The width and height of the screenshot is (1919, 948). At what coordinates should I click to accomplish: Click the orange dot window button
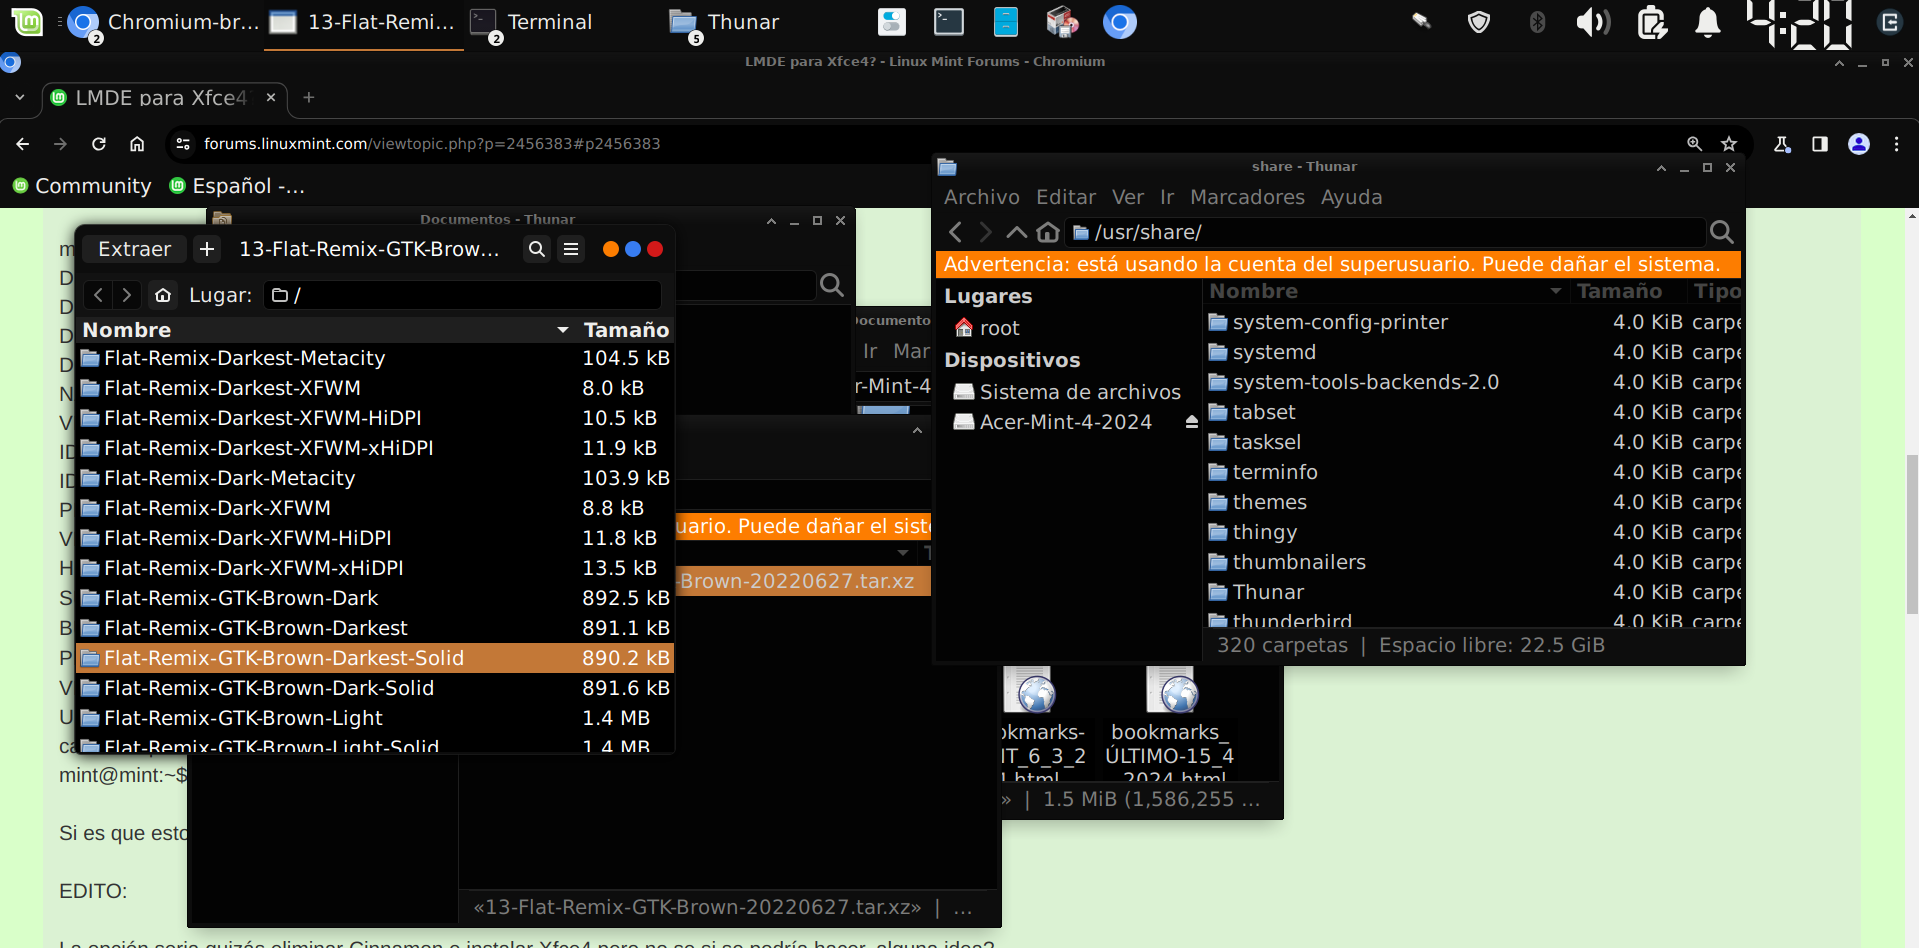pos(610,249)
